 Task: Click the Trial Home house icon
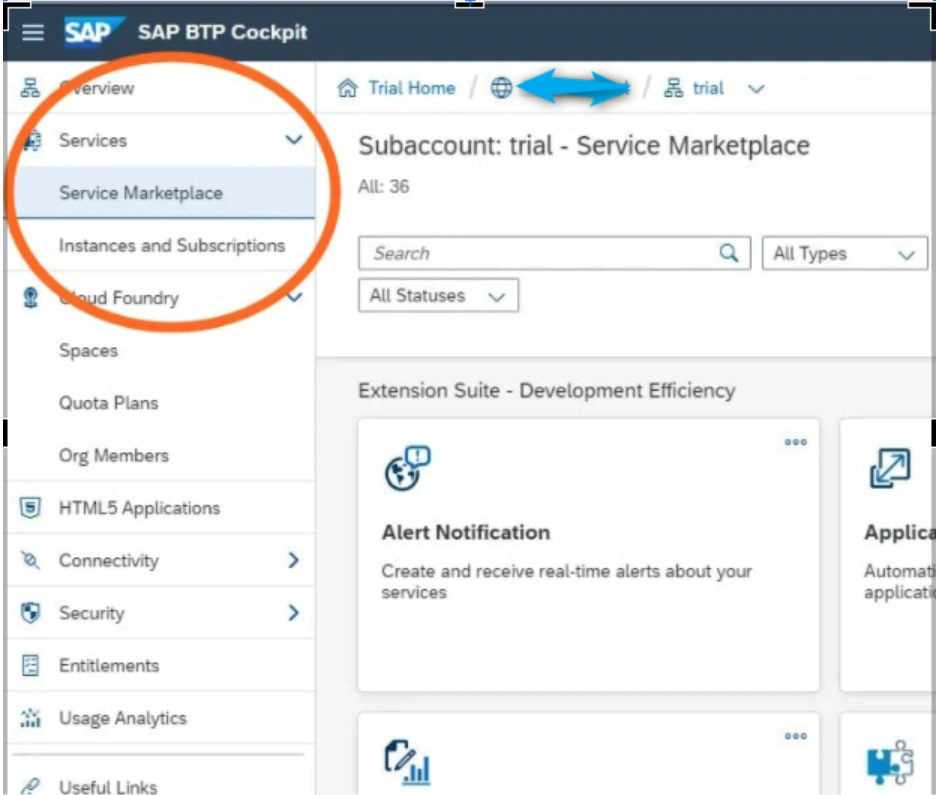point(347,88)
